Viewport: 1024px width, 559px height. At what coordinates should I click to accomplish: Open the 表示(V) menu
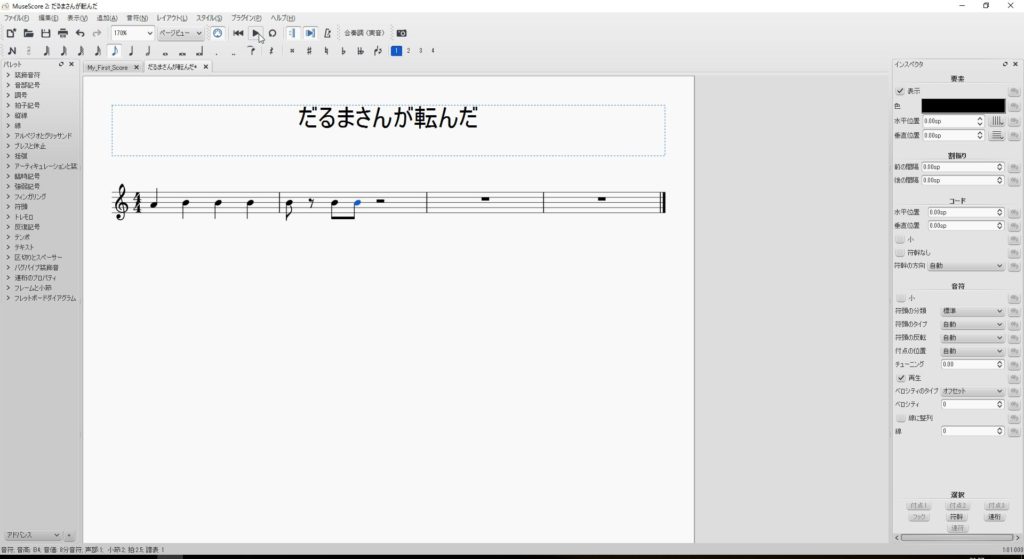tap(77, 18)
